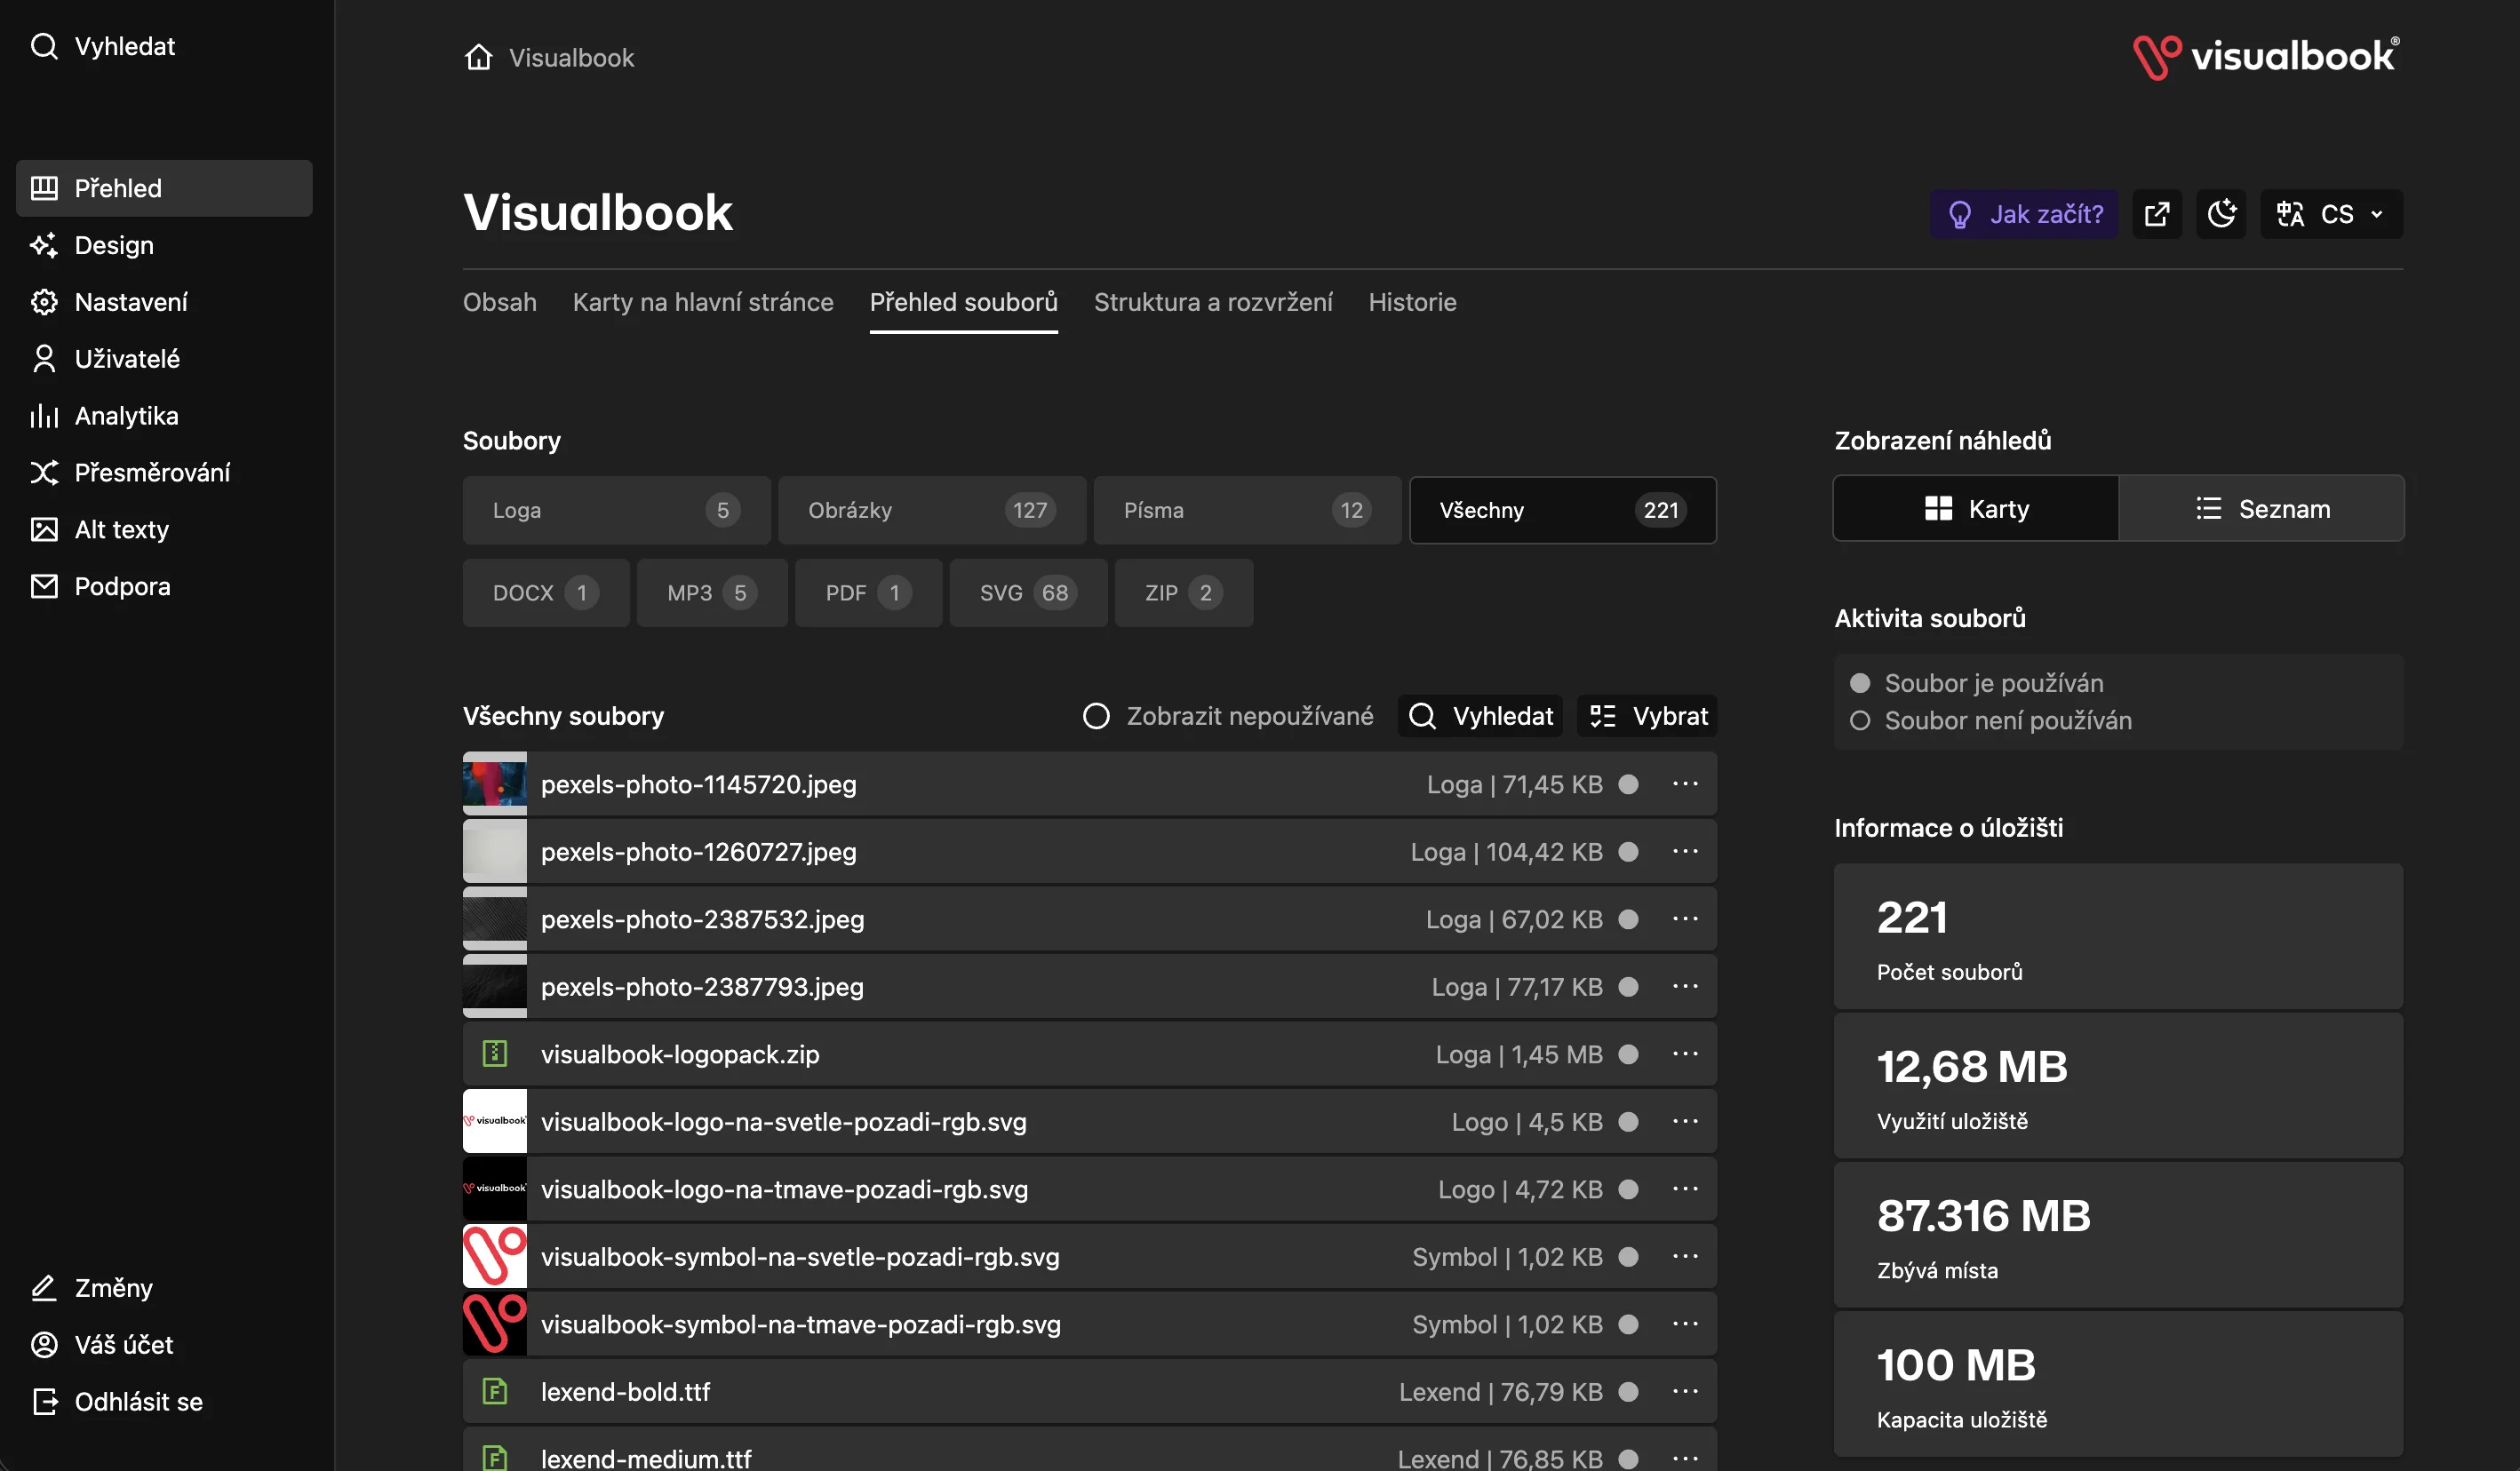Click the Přehled grid icon

point(44,188)
